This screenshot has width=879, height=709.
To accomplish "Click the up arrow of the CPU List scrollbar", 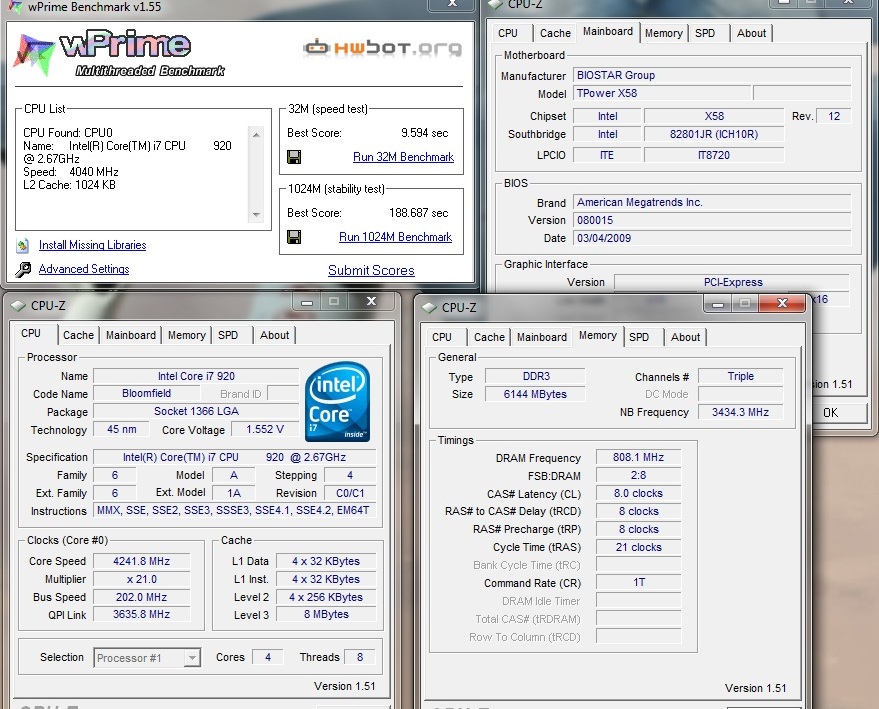I will [256, 135].
